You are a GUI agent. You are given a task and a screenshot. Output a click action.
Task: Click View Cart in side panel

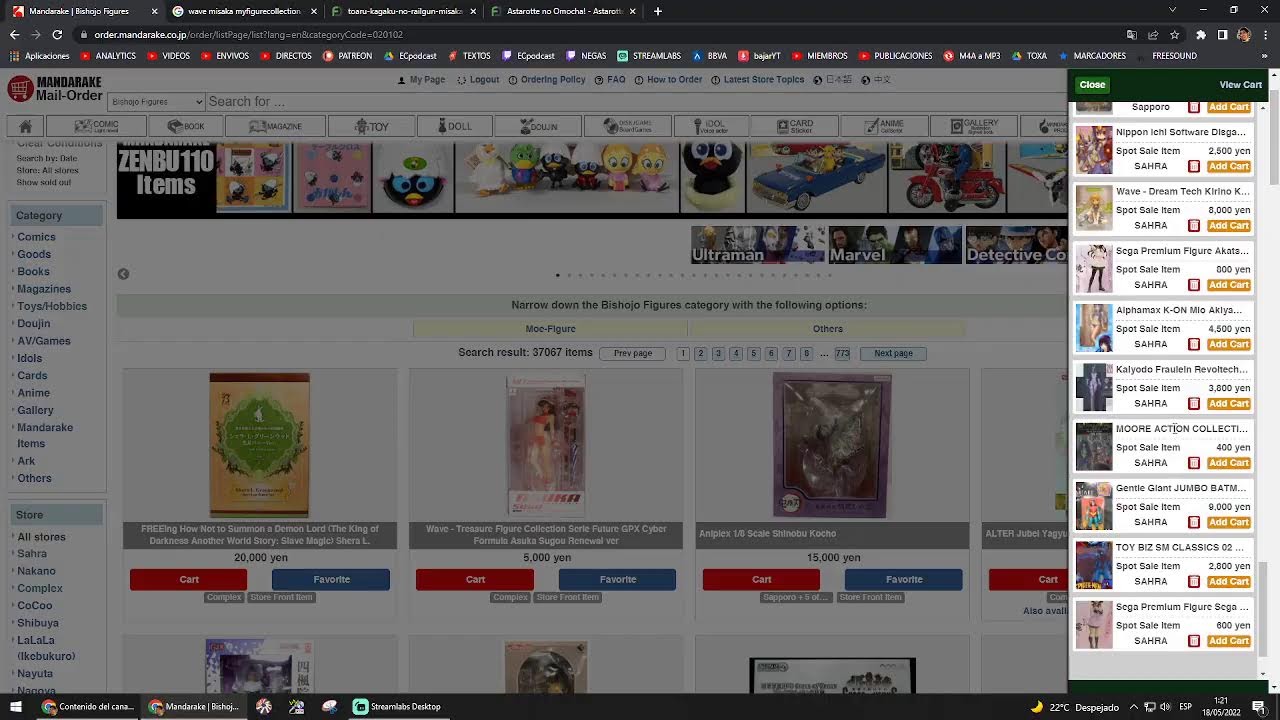(1240, 85)
